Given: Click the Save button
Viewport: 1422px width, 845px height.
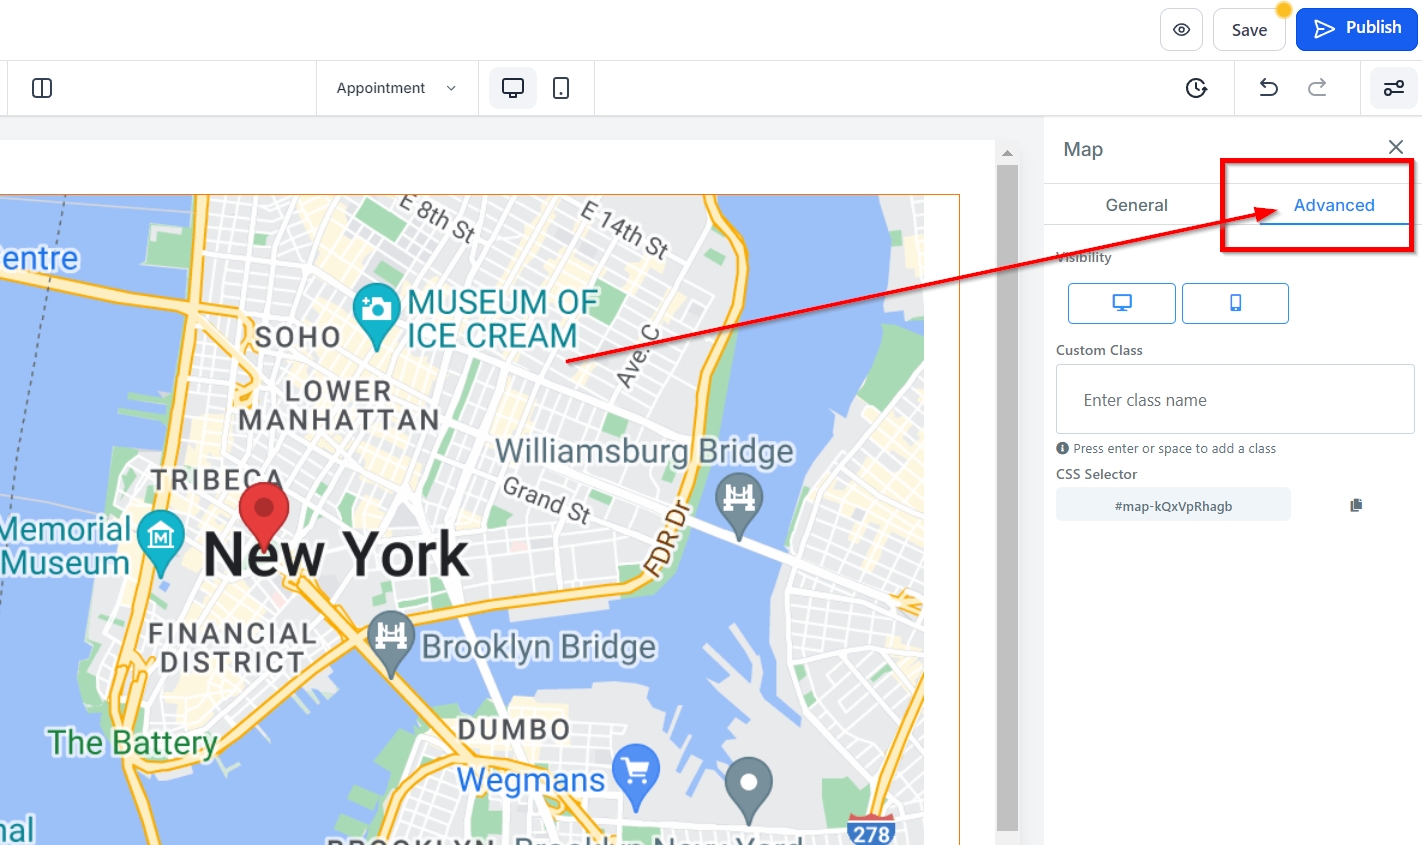Looking at the screenshot, I should (1249, 30).
